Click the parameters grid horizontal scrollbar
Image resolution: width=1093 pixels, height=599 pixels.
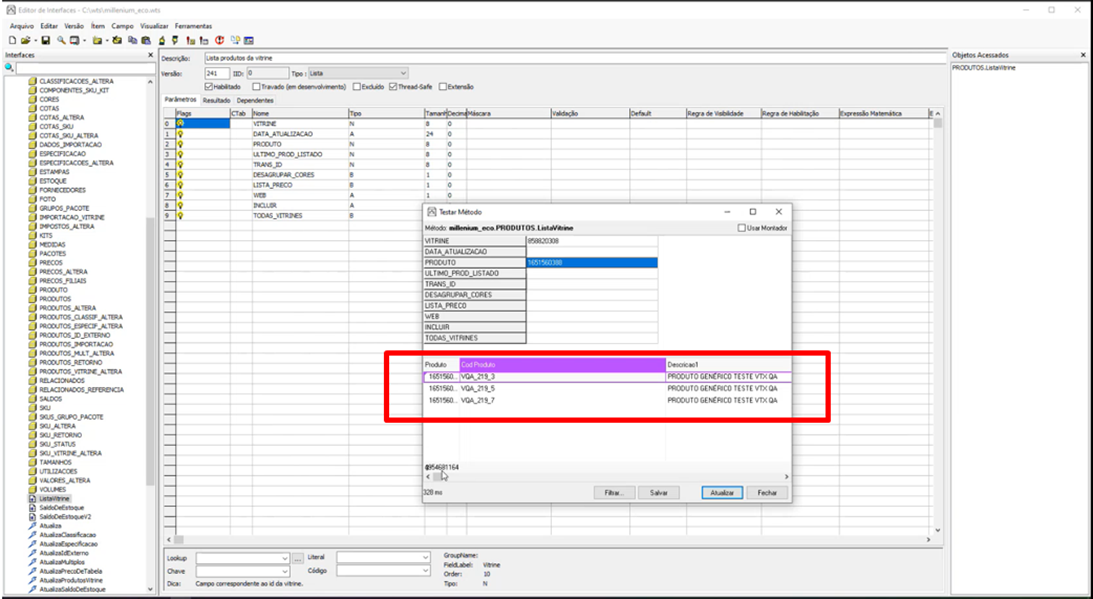548,540
